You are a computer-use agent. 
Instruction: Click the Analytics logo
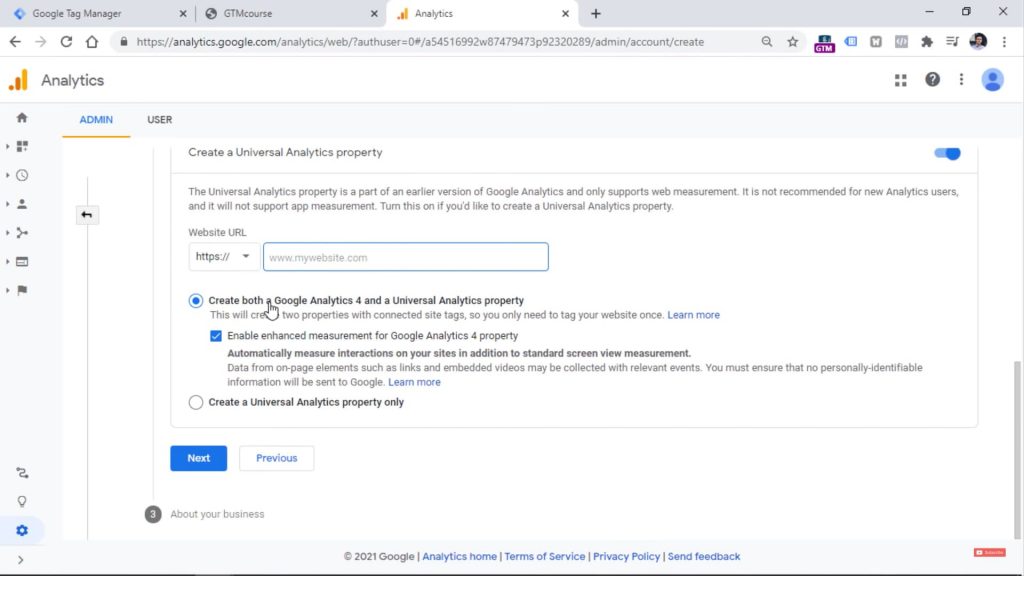click(x=18, y=80)
